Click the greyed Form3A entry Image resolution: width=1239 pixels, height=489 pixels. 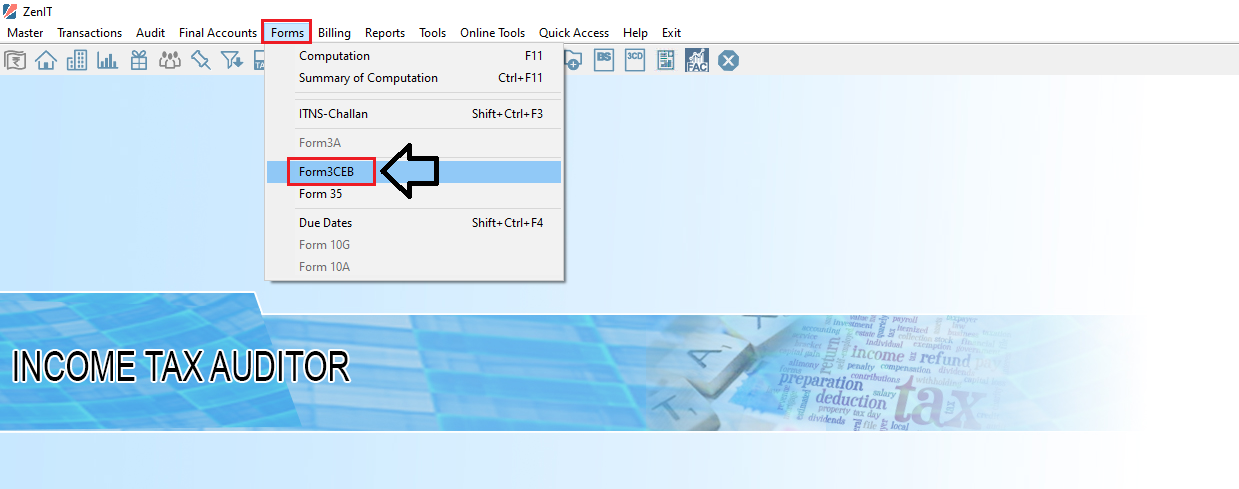point(415,143)
